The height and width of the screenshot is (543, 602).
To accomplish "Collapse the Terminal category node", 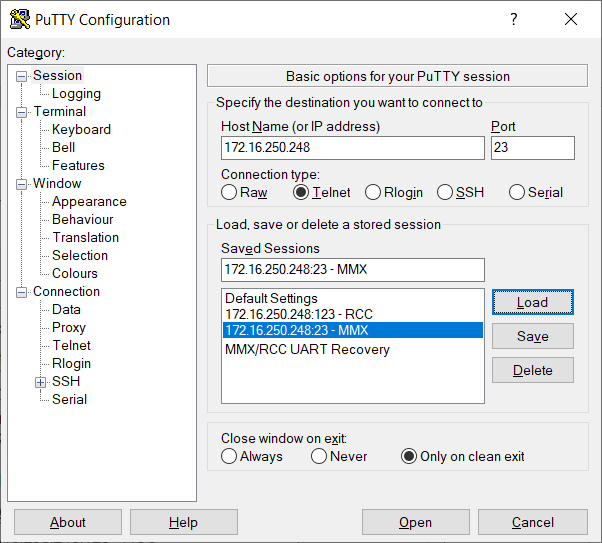I will click(22, 112).
